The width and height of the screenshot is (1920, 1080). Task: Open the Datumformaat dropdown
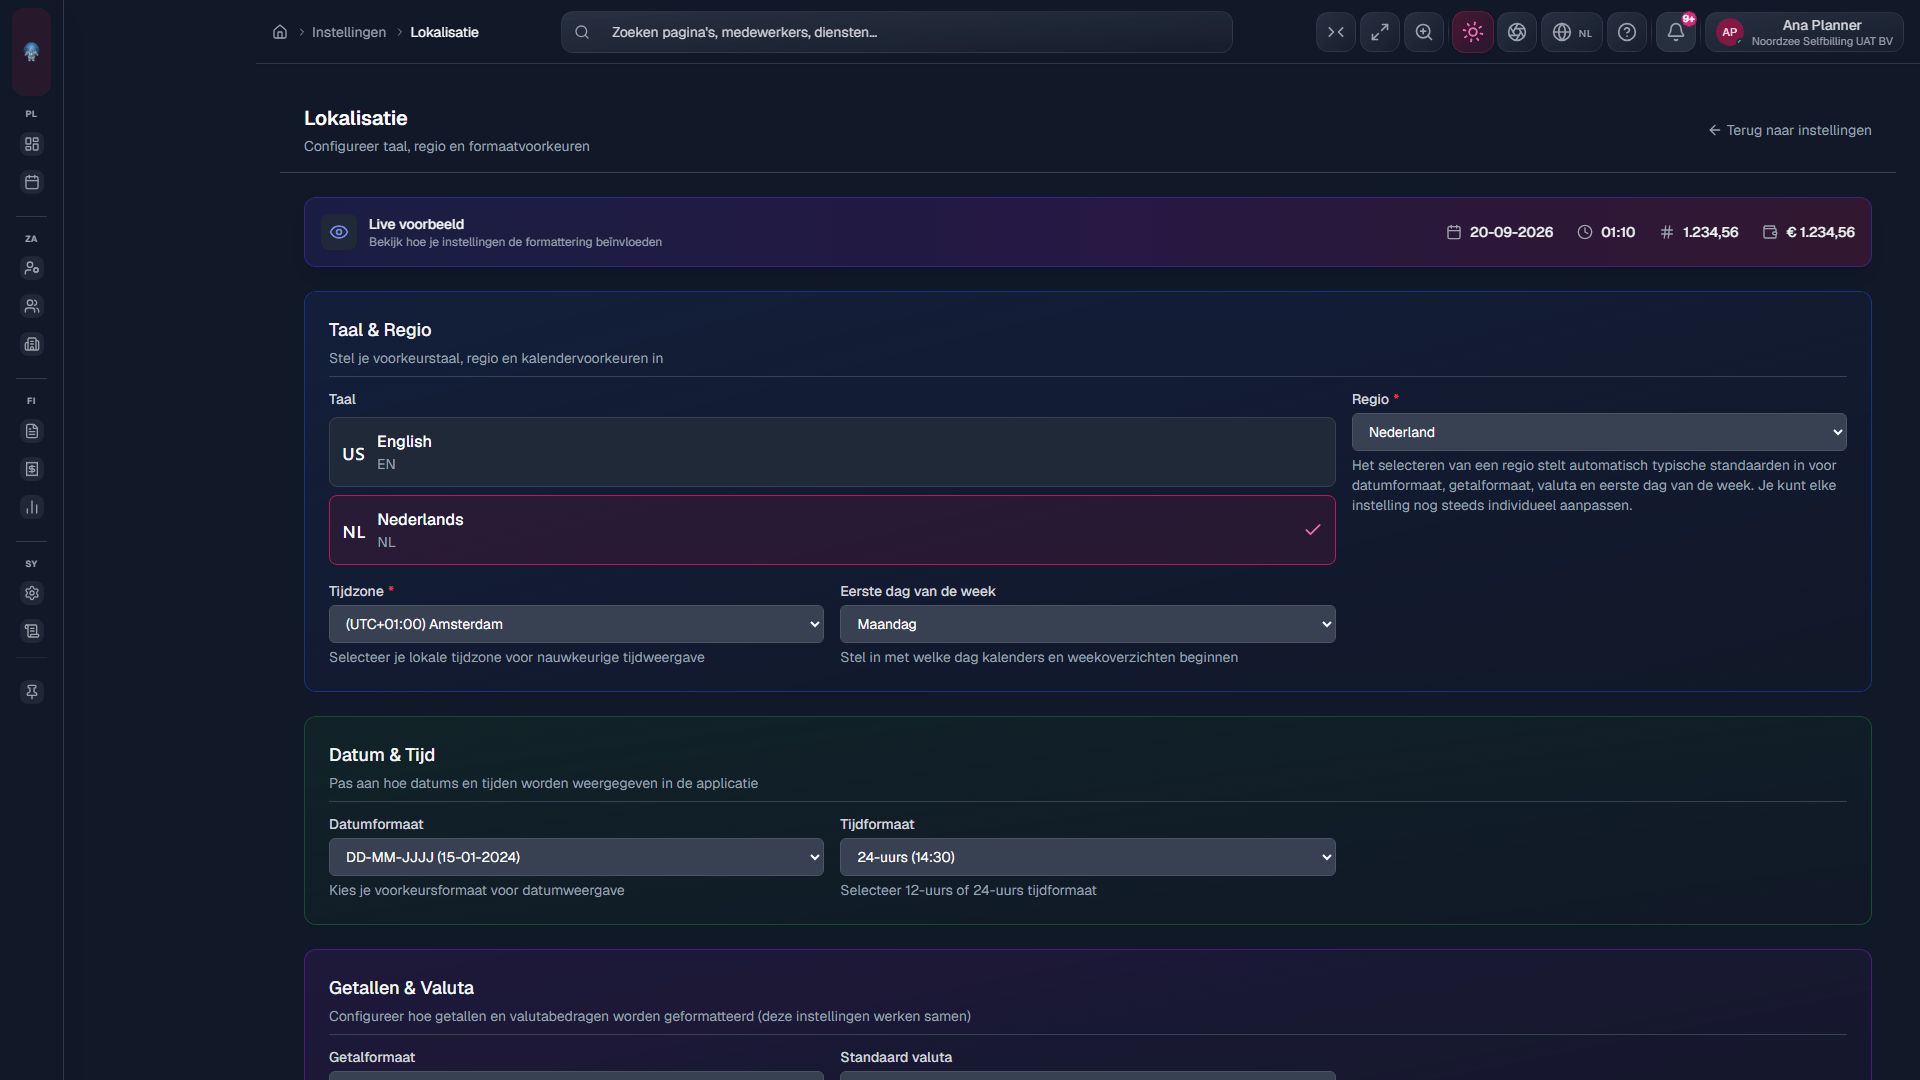pos(576,857)
